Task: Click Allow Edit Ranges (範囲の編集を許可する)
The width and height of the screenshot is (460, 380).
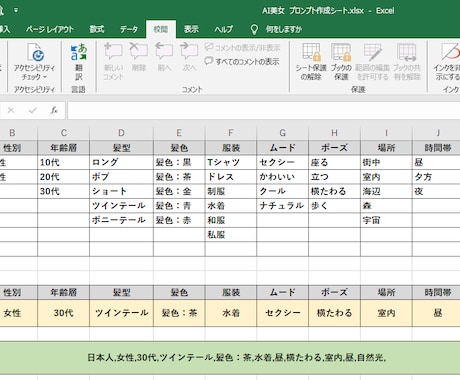Action: (x=372, y=62)
